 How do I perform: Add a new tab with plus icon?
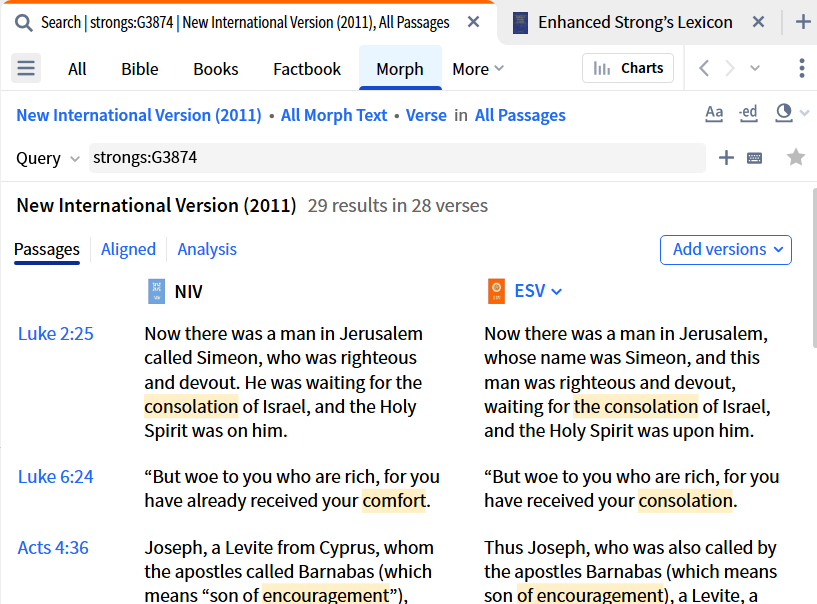tap(803, 22)
